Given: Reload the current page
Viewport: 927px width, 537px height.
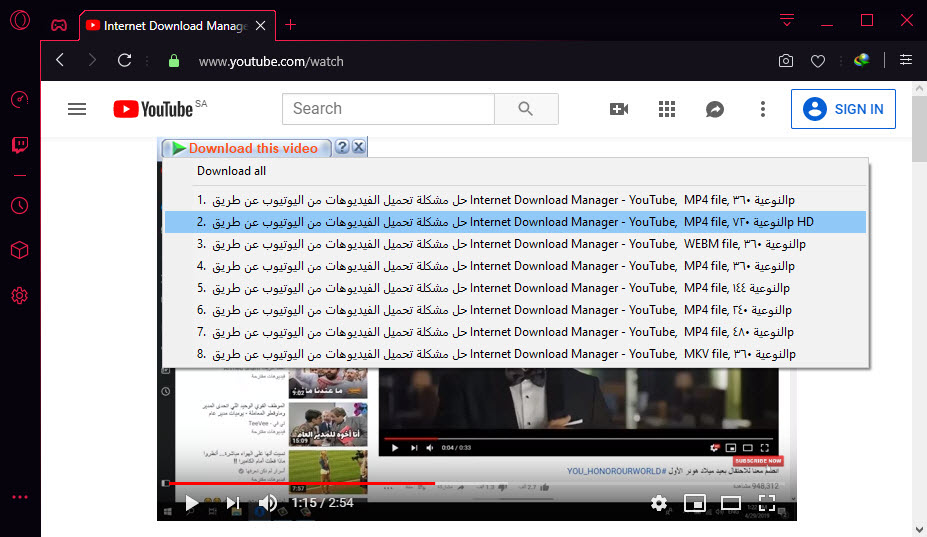Looking at the screenshot, I should tap(124, 60).
